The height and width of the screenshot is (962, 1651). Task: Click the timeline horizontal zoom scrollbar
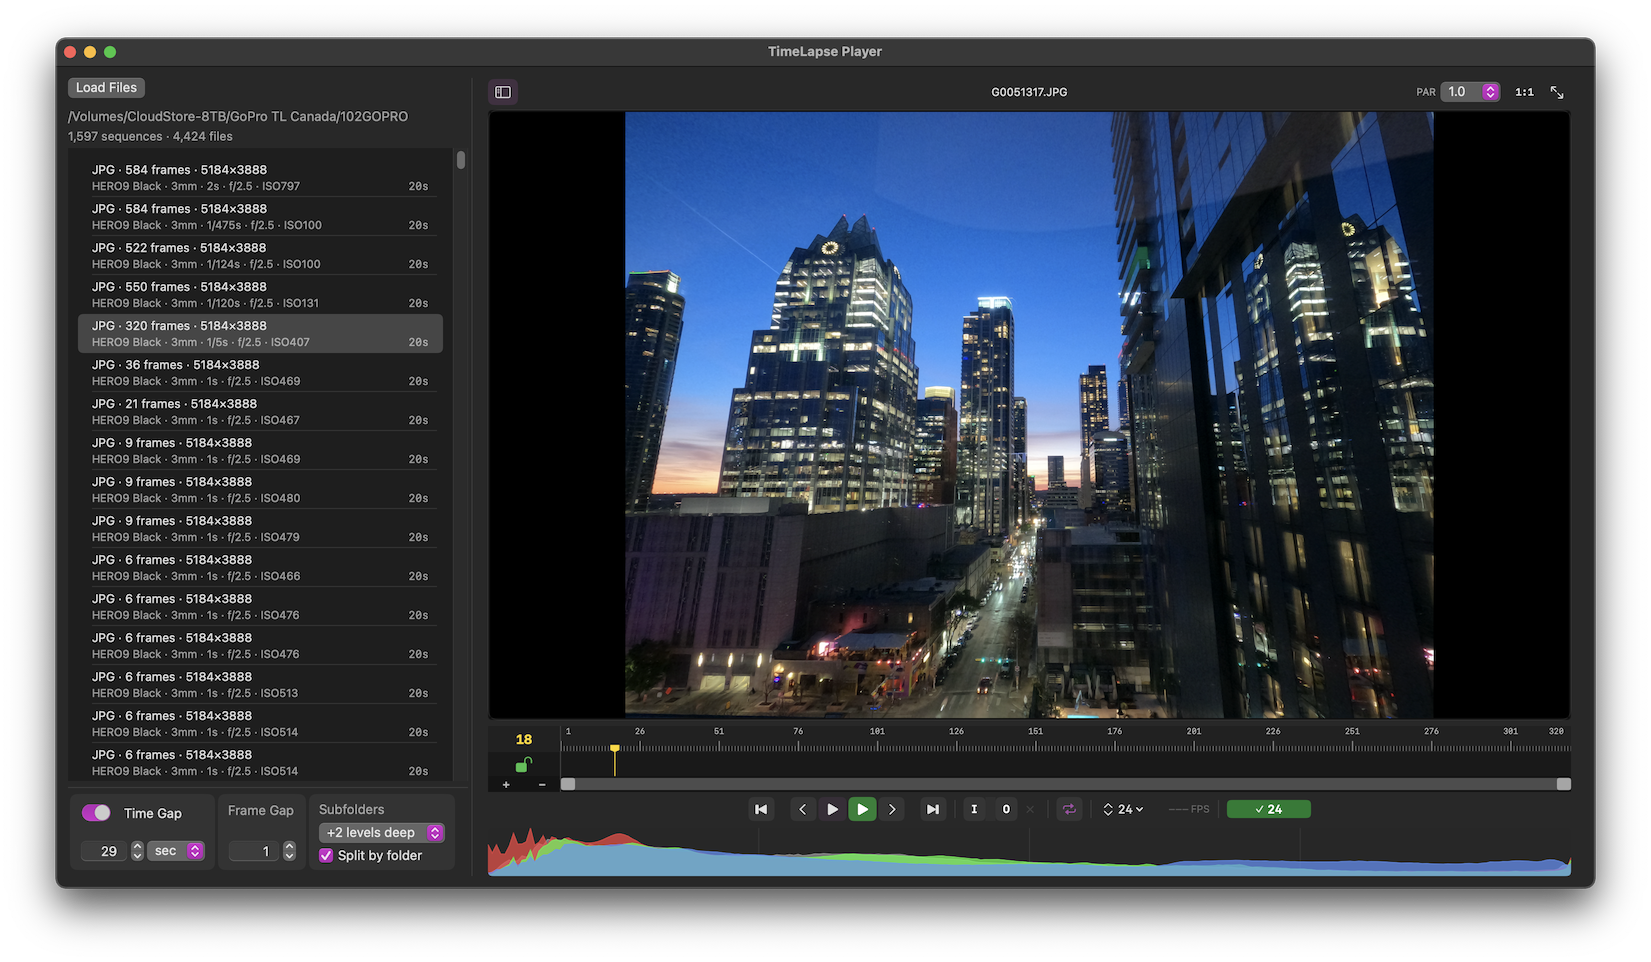pyautogui.click(x=1065, y=784)
